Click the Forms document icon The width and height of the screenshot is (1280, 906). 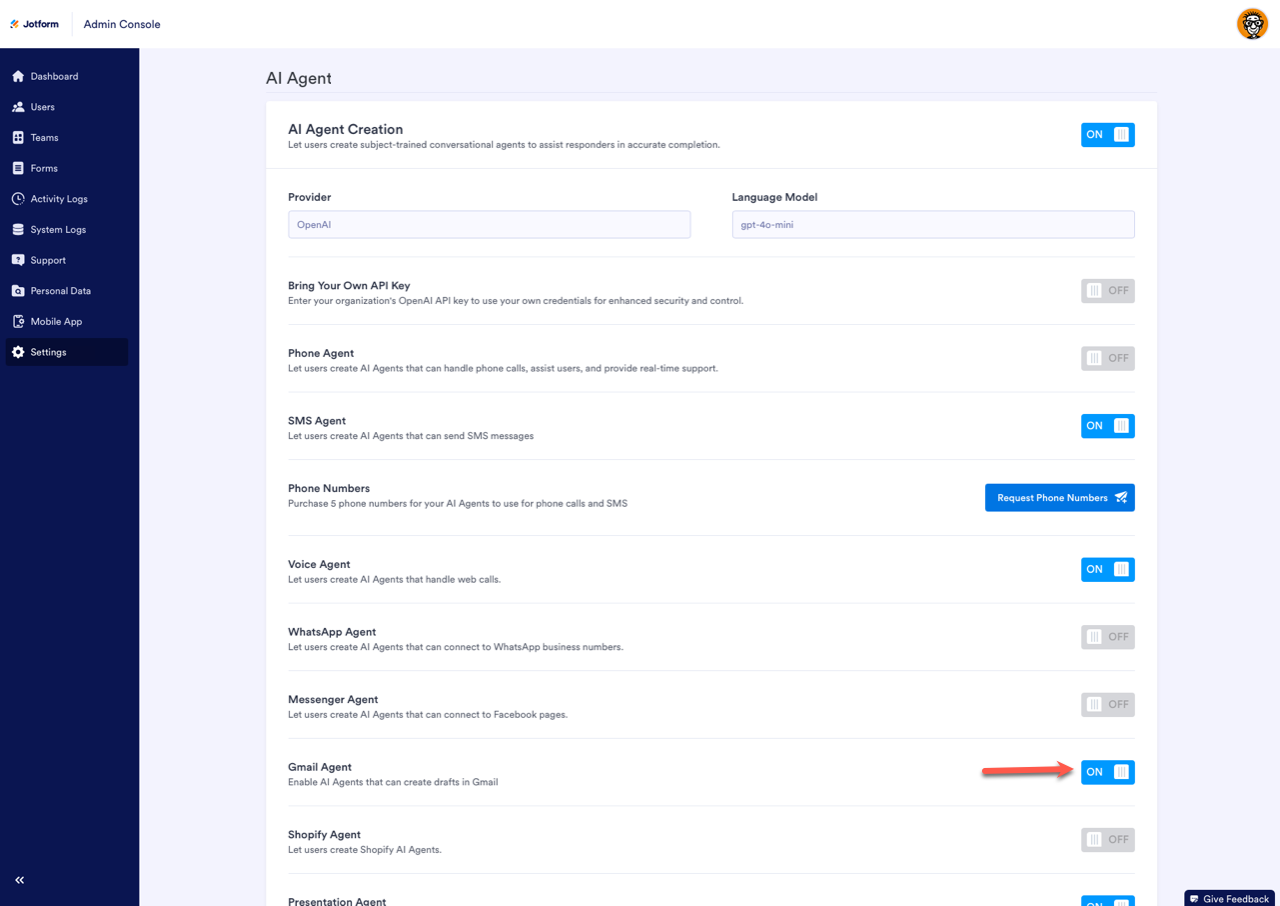click(18, 168)
